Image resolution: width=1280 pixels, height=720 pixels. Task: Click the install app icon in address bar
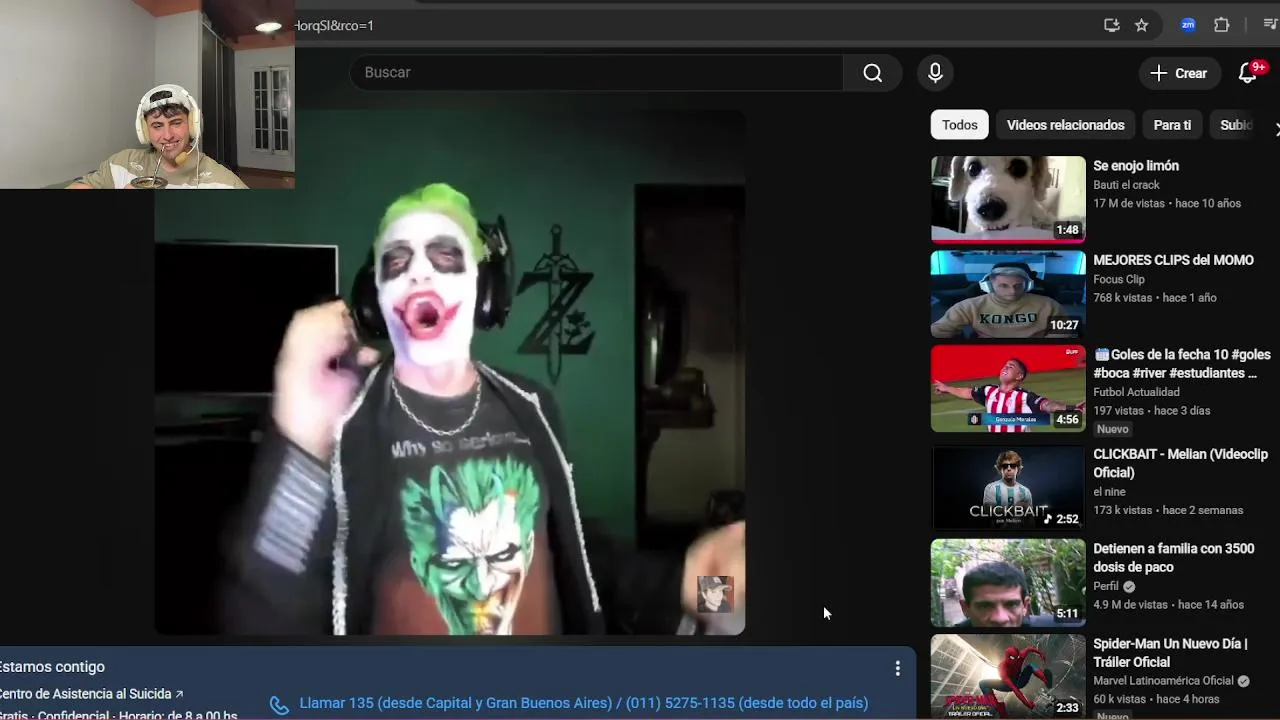coord(1112,25)
